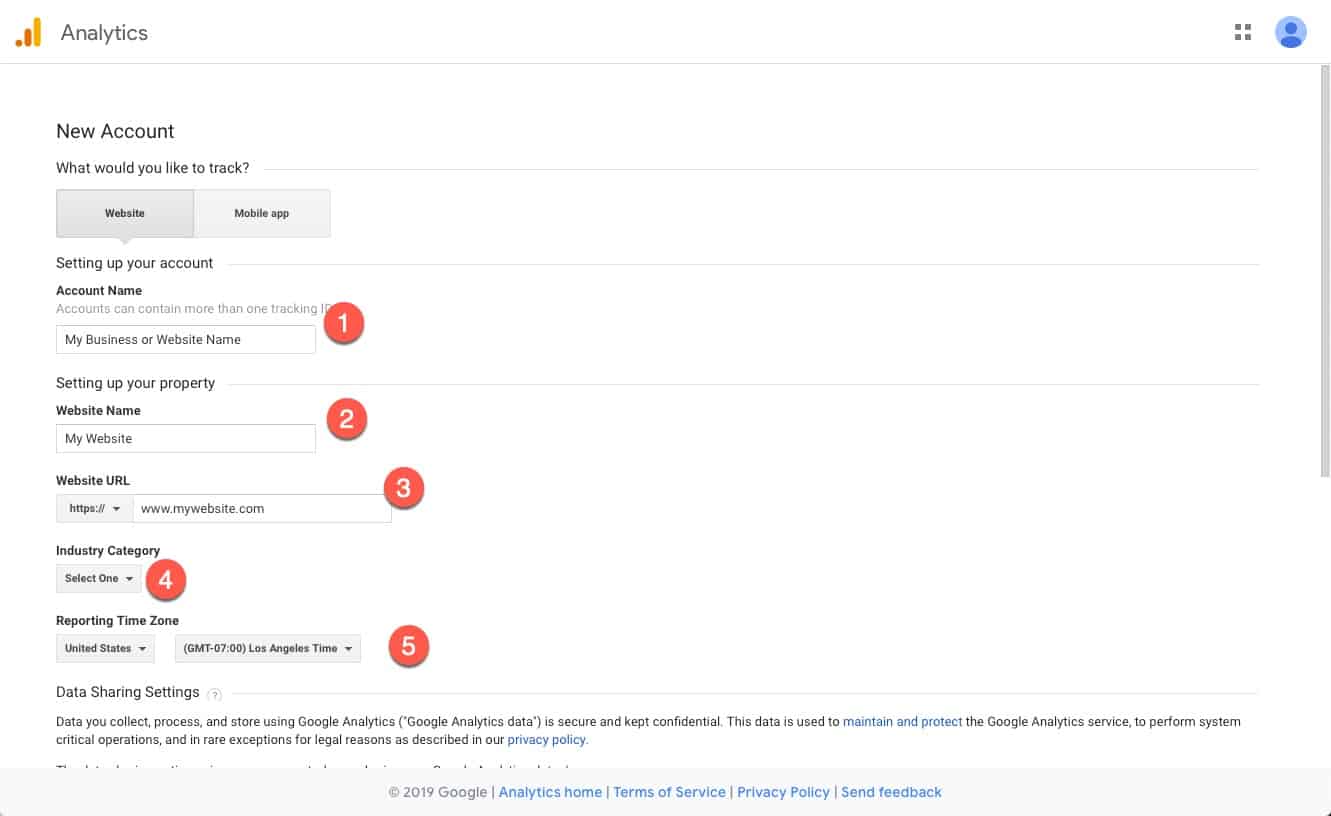Click the Website URL text field
The width and height of the screenshot is (1331, 816).
[x=262, y=508]
